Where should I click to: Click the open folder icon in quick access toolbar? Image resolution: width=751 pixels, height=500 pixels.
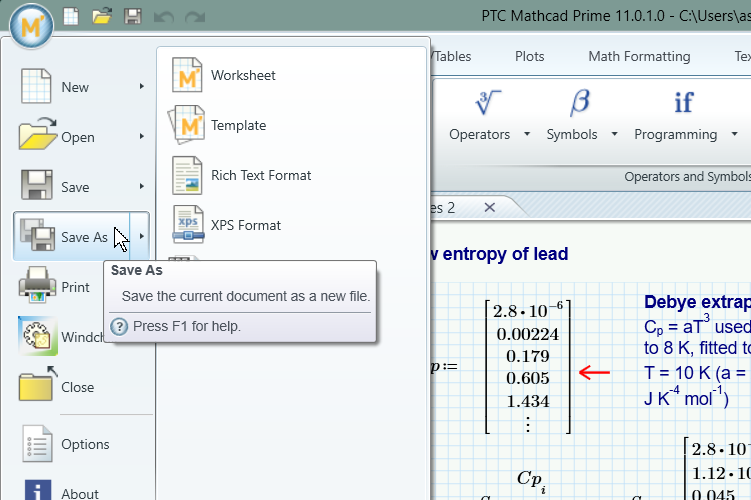101,16
